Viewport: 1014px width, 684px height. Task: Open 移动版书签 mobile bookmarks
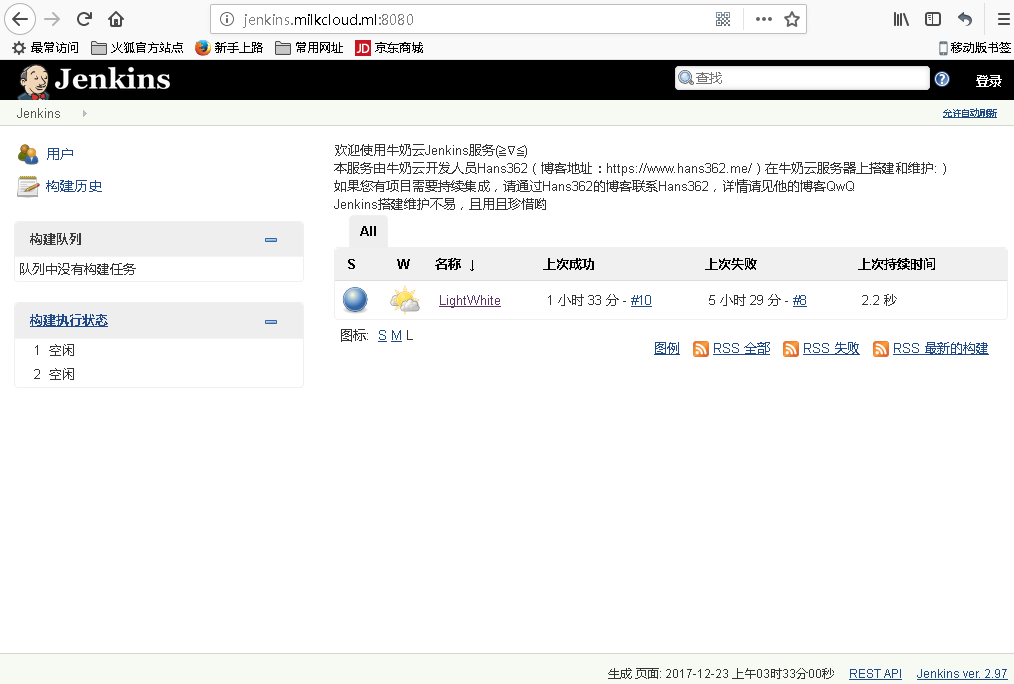click(975, 48)
